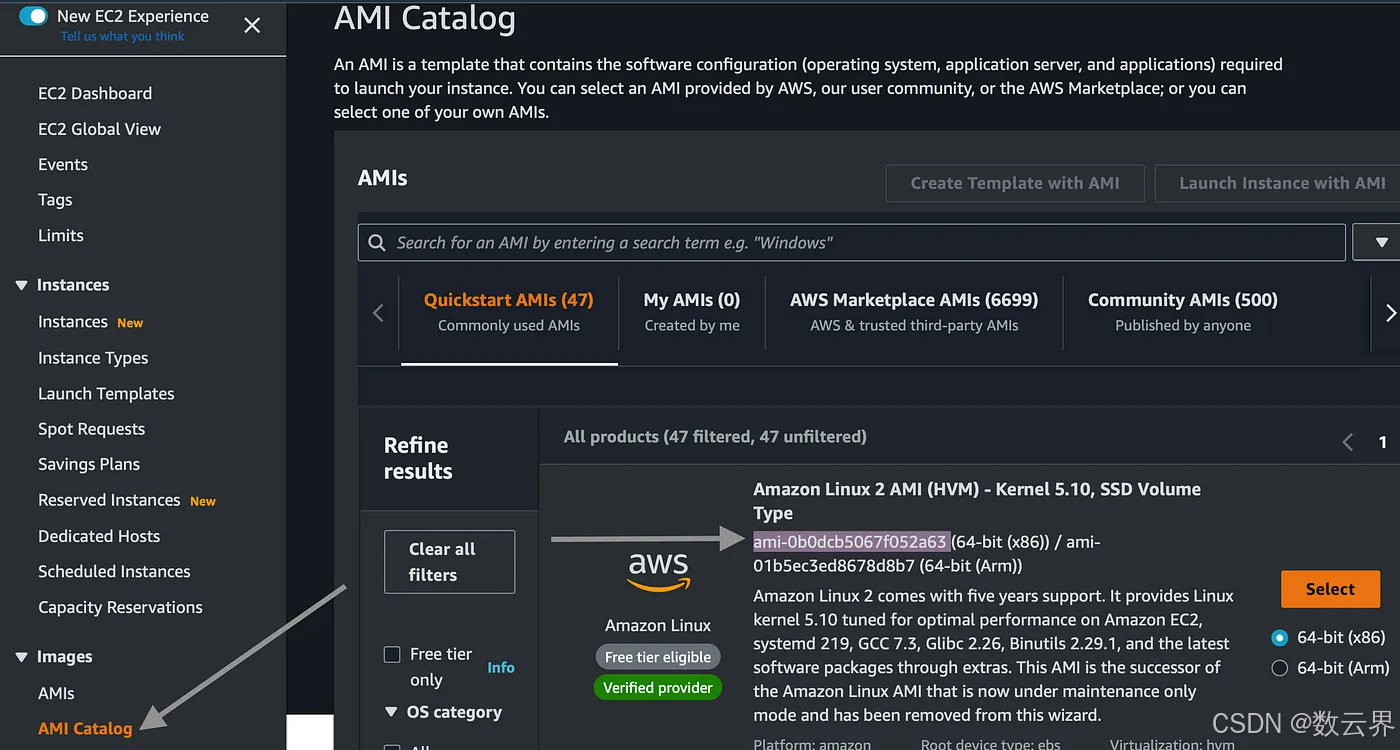Viewport: 1400px width, 750px height.
Task: Open Capacity Reservations
Action: pyautogui.click(x=120, y=607)
